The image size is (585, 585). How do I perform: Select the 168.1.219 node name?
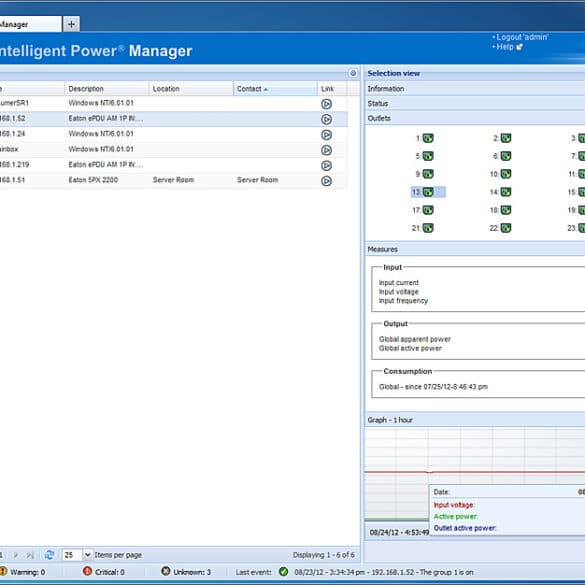coord(15,165)
